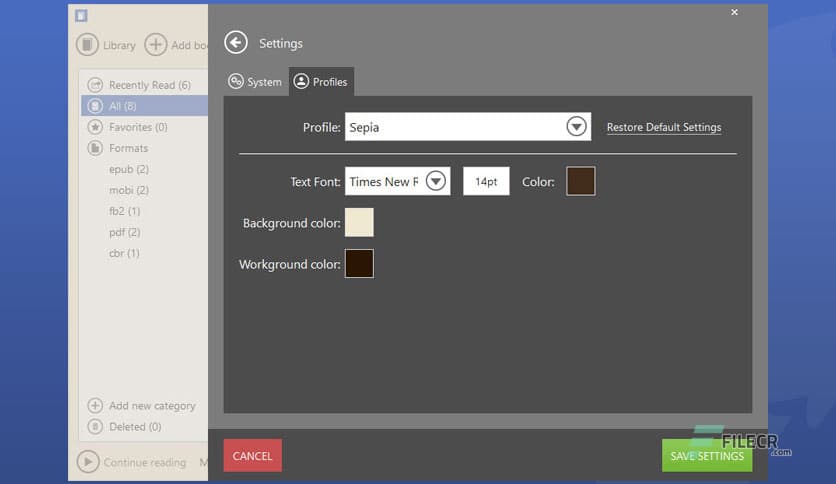
Task: Click the Recently Read (6) label
Action: tap(150, 85)
